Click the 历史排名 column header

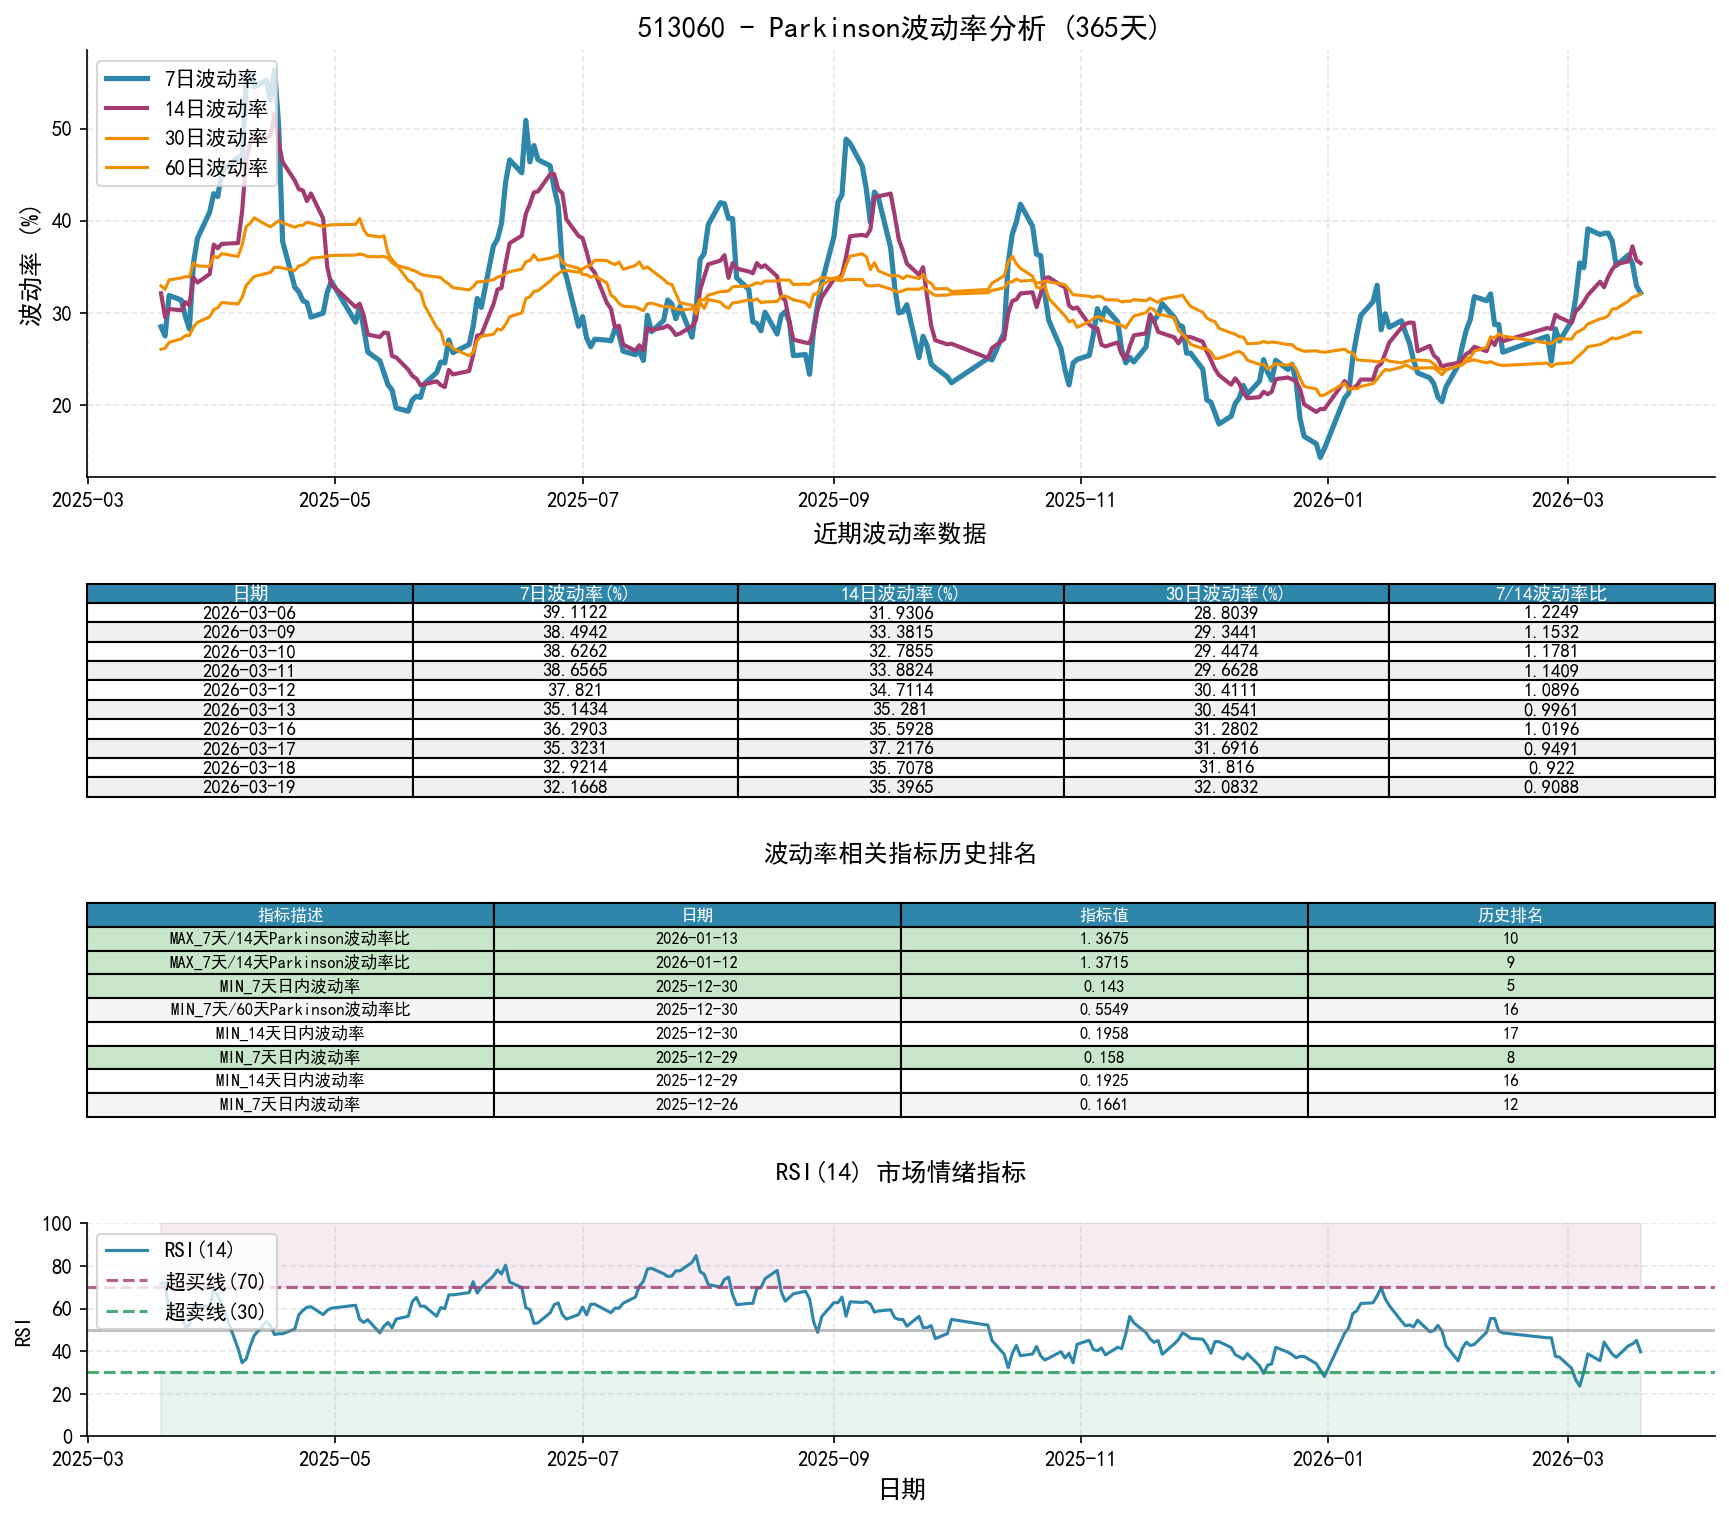1510,915
